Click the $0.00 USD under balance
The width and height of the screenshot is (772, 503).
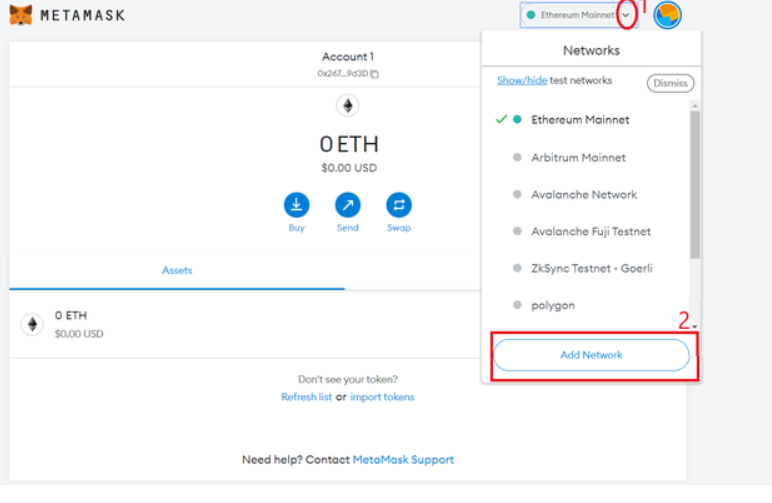349,168
